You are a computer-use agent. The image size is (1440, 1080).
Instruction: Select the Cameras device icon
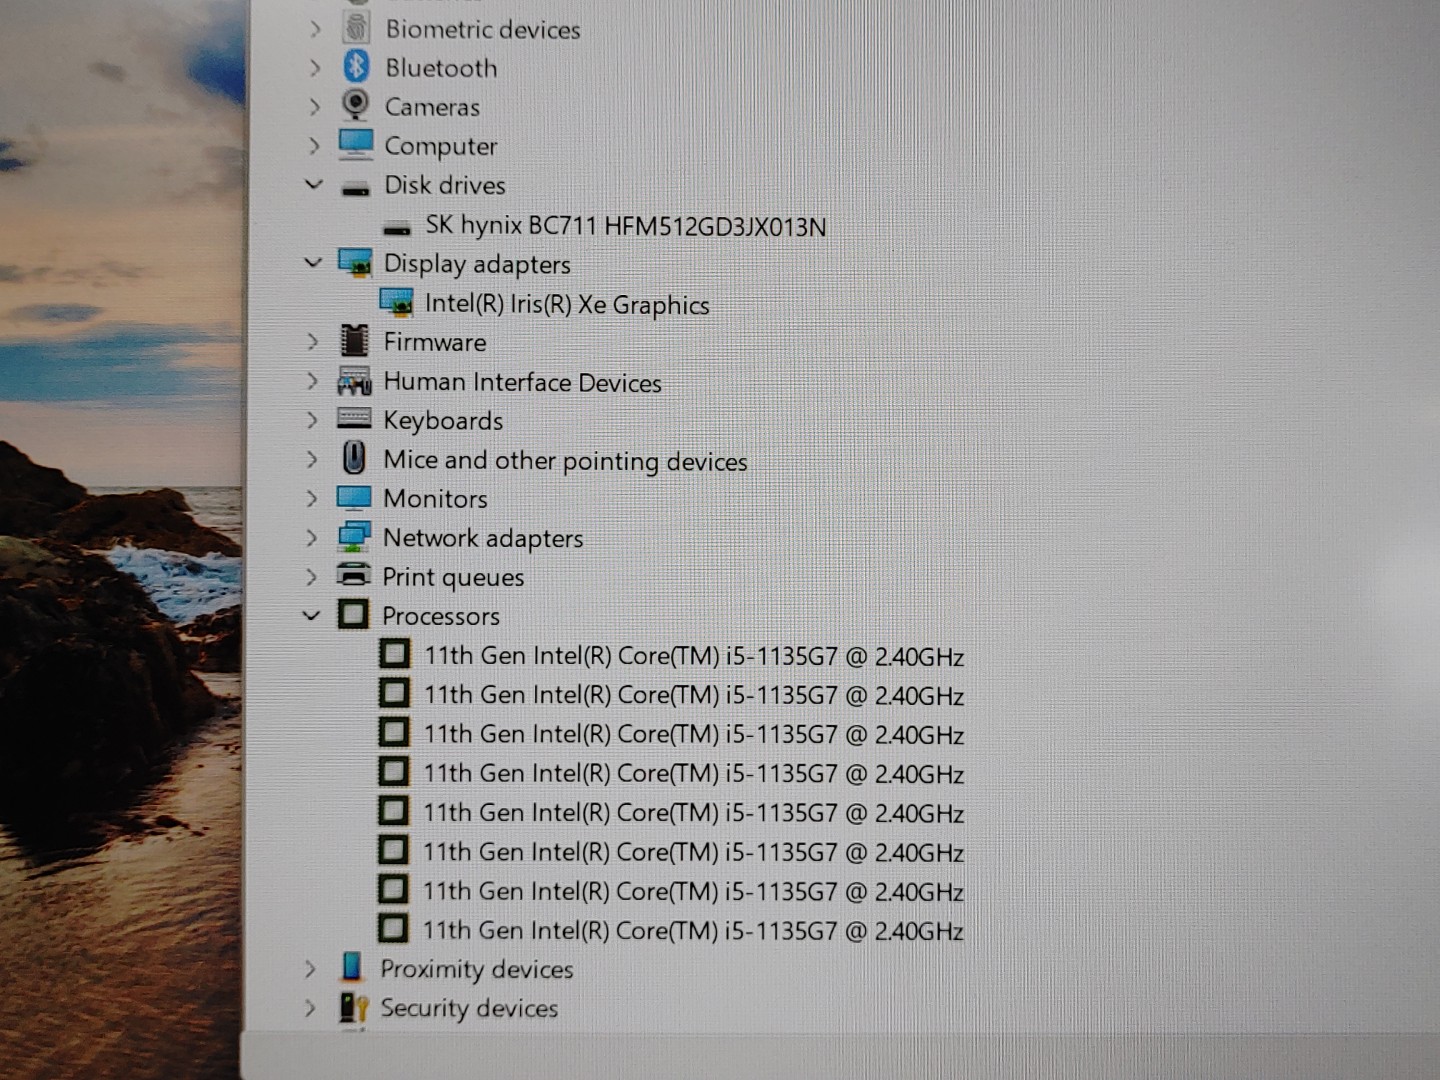(x=356, y=106)
